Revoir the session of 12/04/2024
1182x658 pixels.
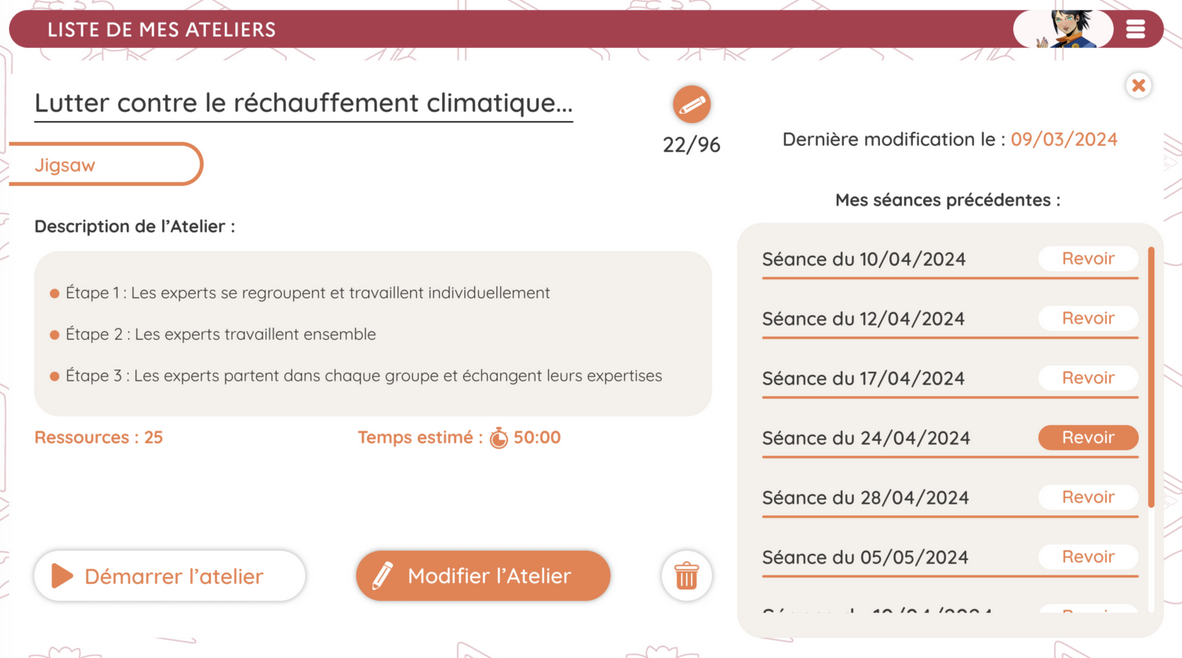[x=1087, y=318]
